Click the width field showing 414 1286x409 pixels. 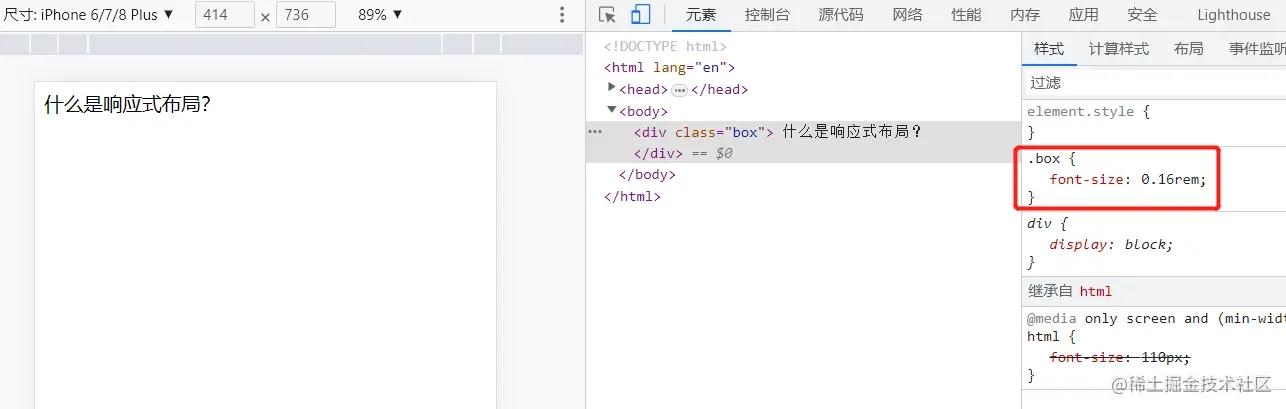pyautogui.click(x=225, y=15)
